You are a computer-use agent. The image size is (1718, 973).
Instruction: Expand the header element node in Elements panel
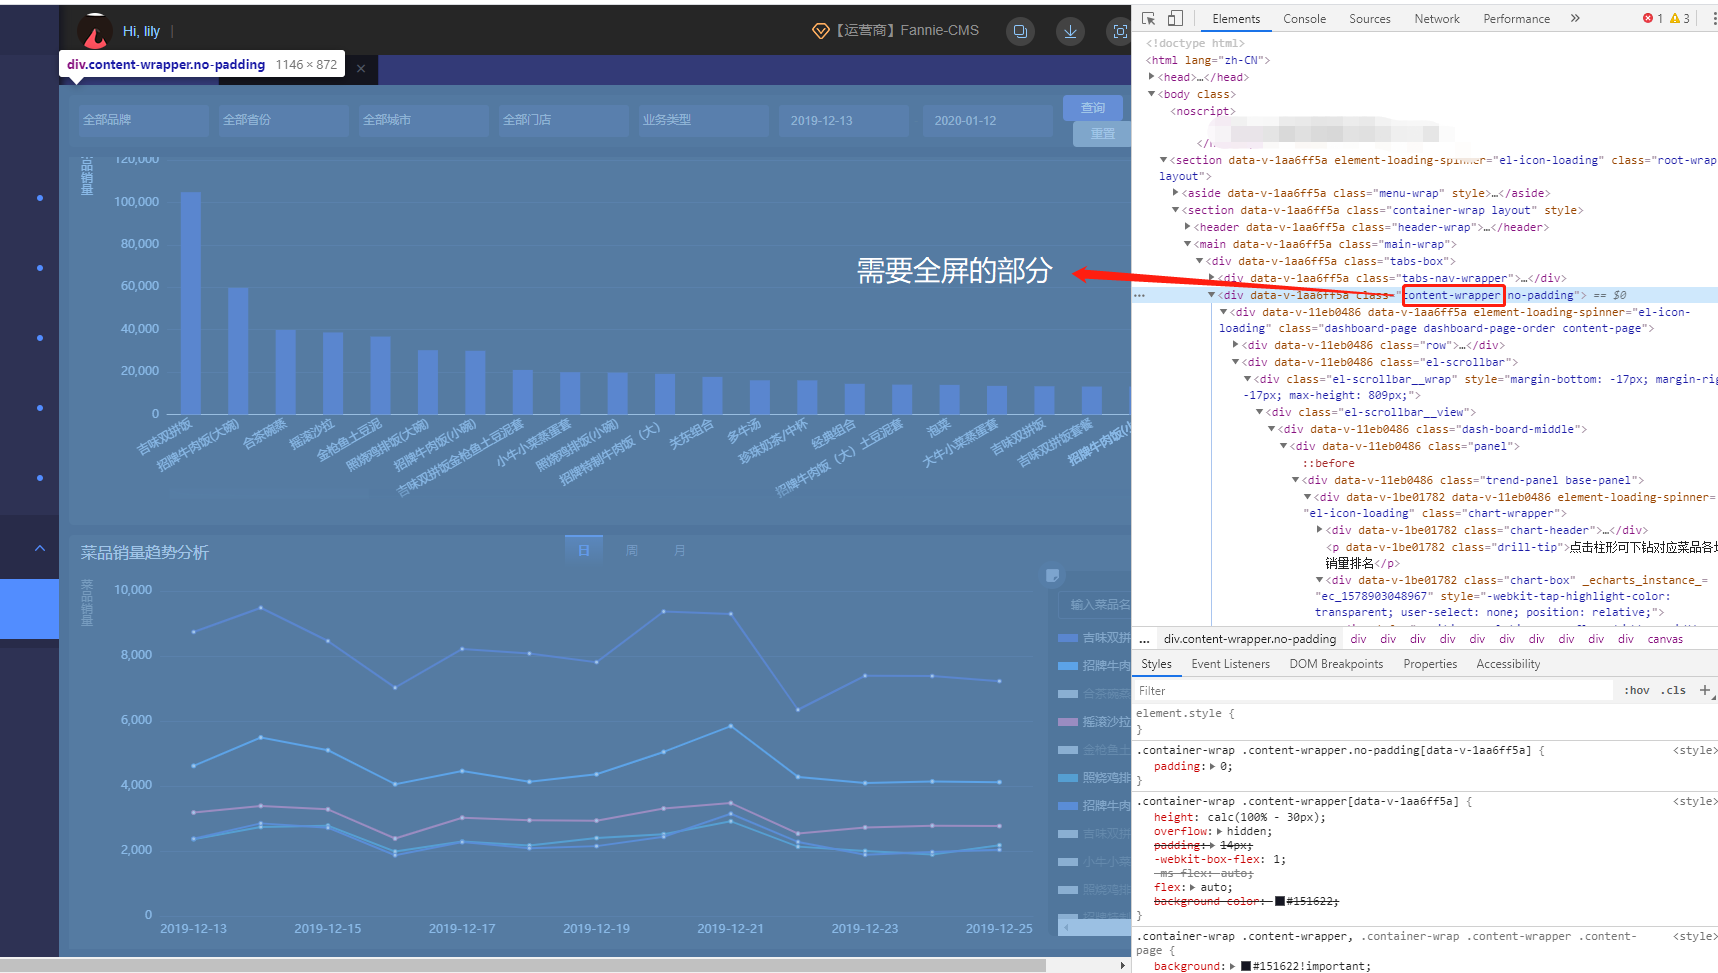(x=1188, y=227)
